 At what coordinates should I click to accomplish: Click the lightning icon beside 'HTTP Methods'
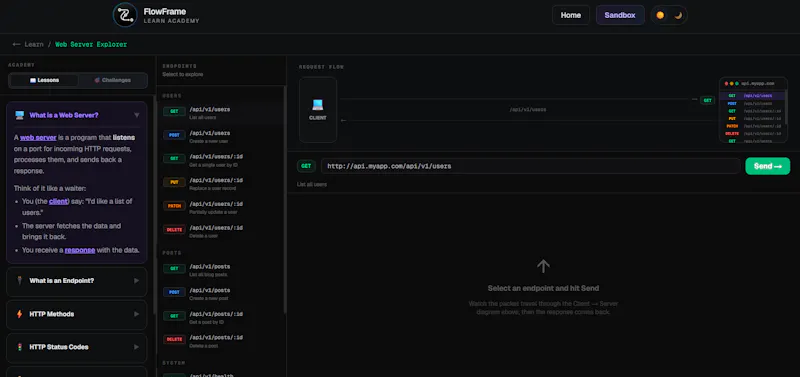tap(19, 314)
